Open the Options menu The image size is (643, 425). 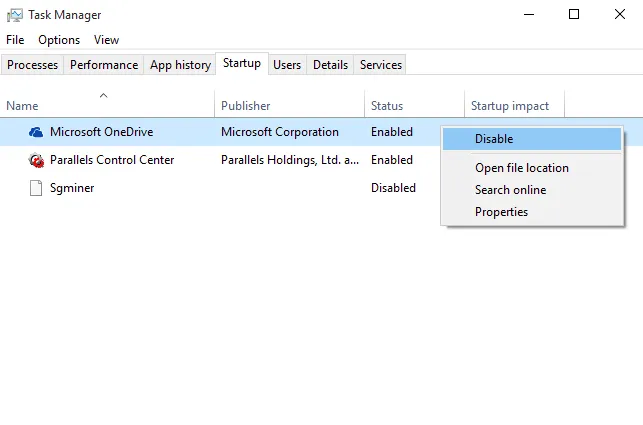pos(59,40)
